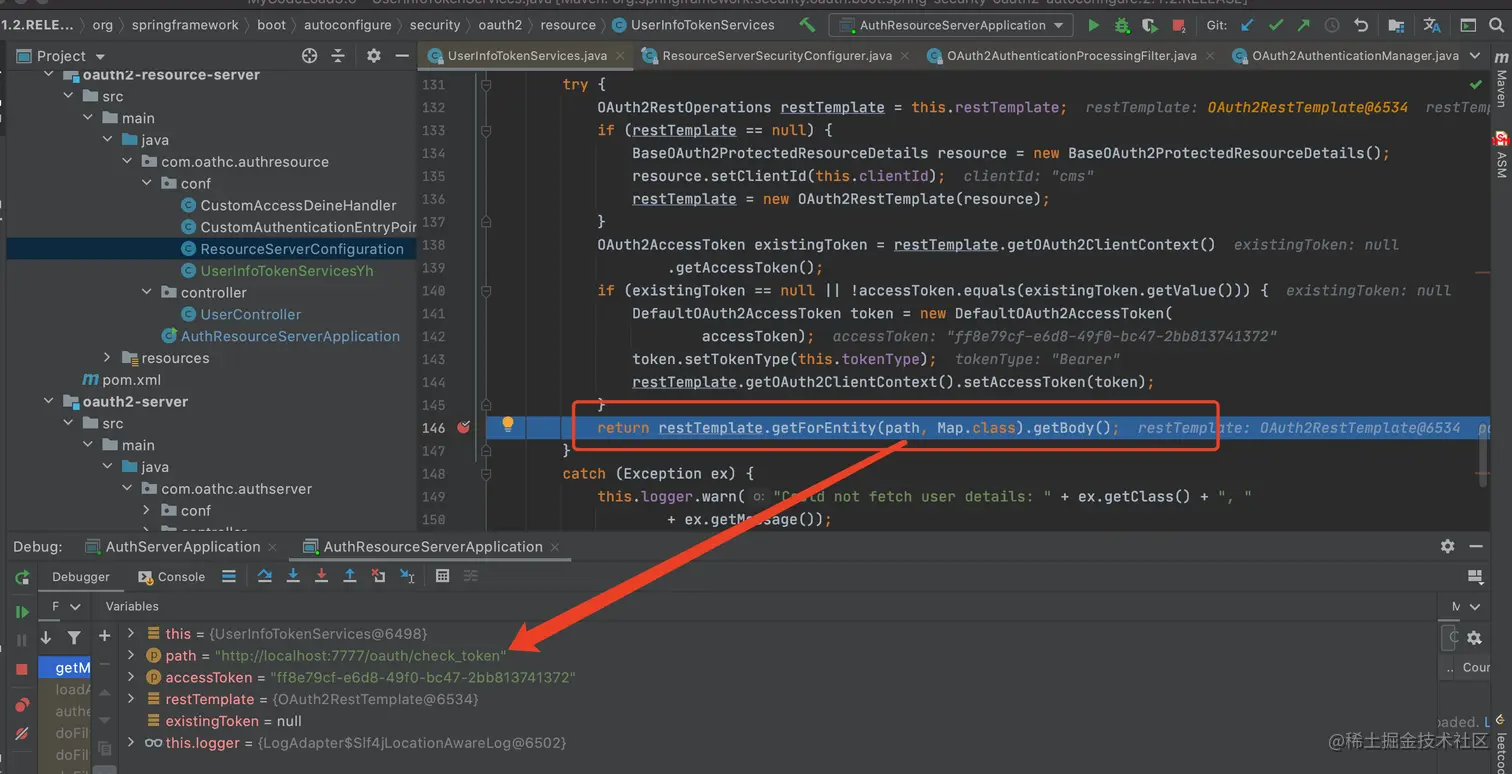Open Project Structure folder icon in toolbar
The width and height of the screenshot is (1512, 774).
(x=1395, y=25)
